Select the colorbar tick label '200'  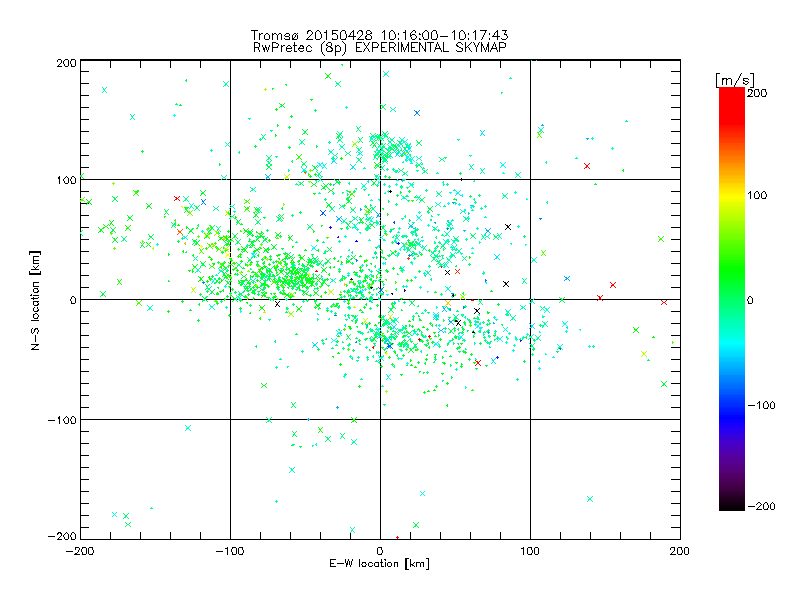[757, 93]
